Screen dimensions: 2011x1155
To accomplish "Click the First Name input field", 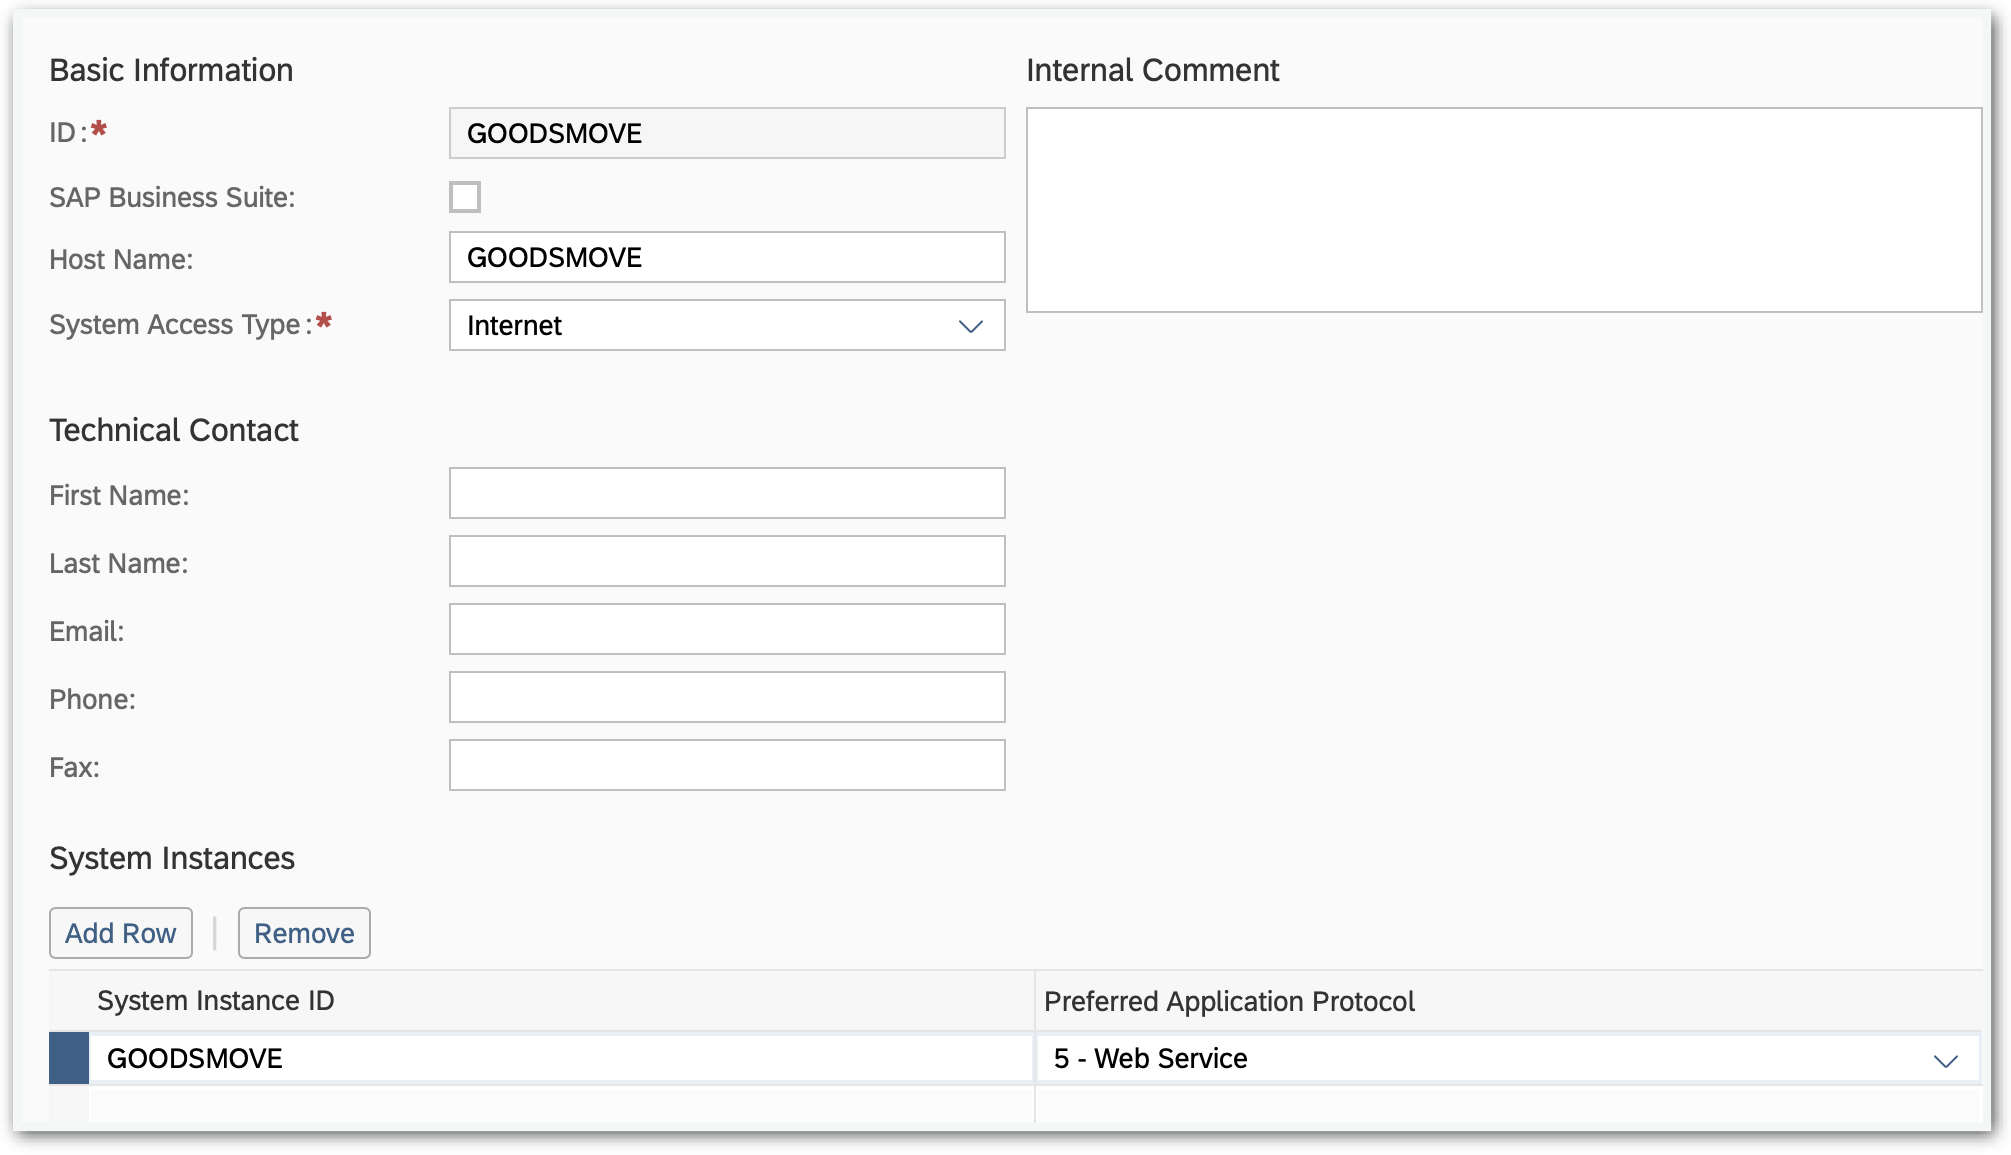I will [x=726, y=493].
